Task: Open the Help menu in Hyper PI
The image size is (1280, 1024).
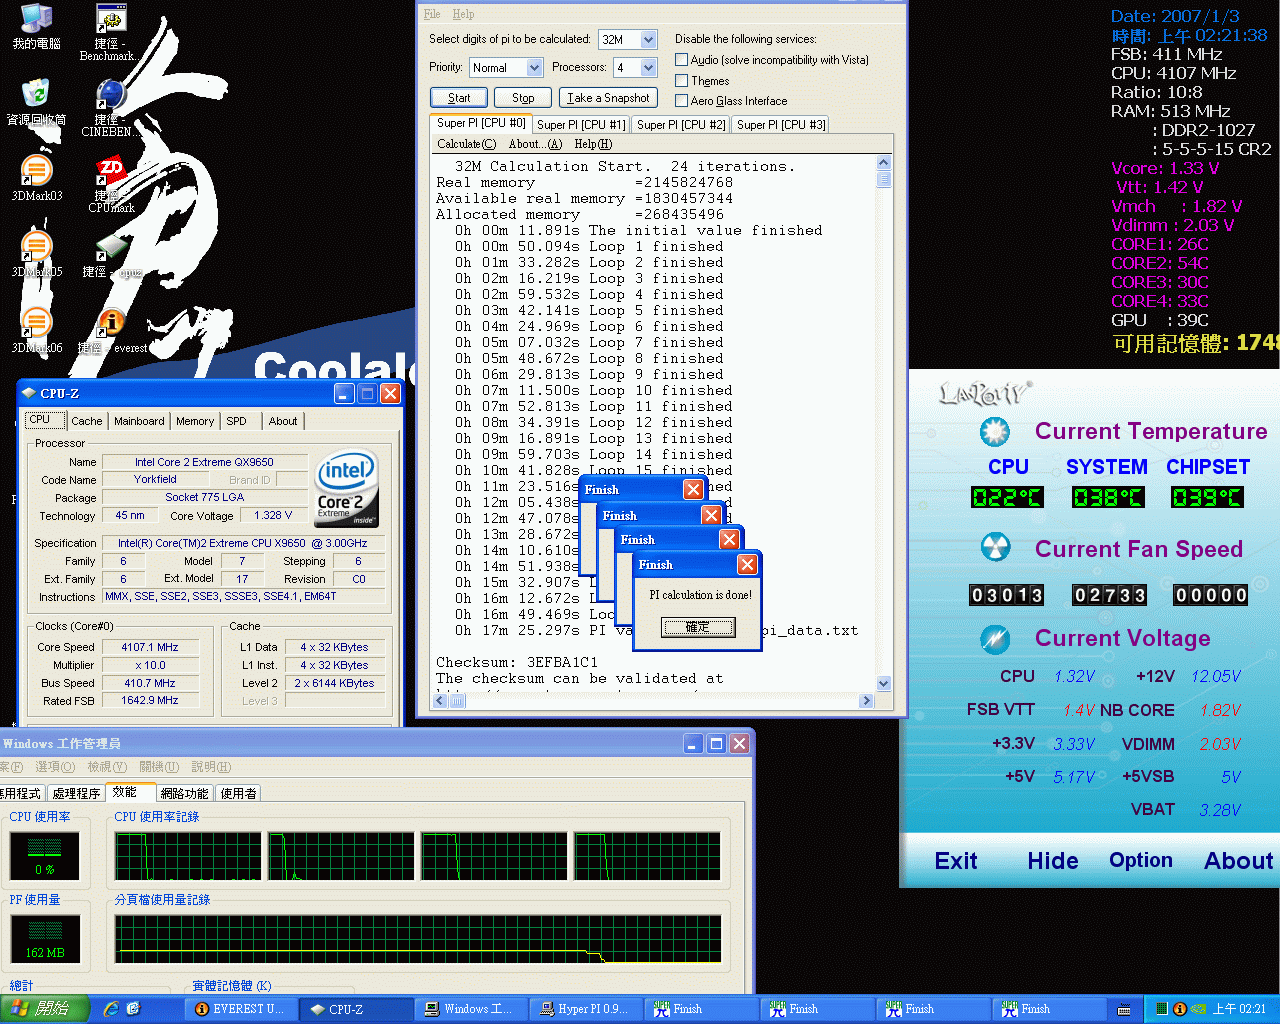Action: coord(463,14)
